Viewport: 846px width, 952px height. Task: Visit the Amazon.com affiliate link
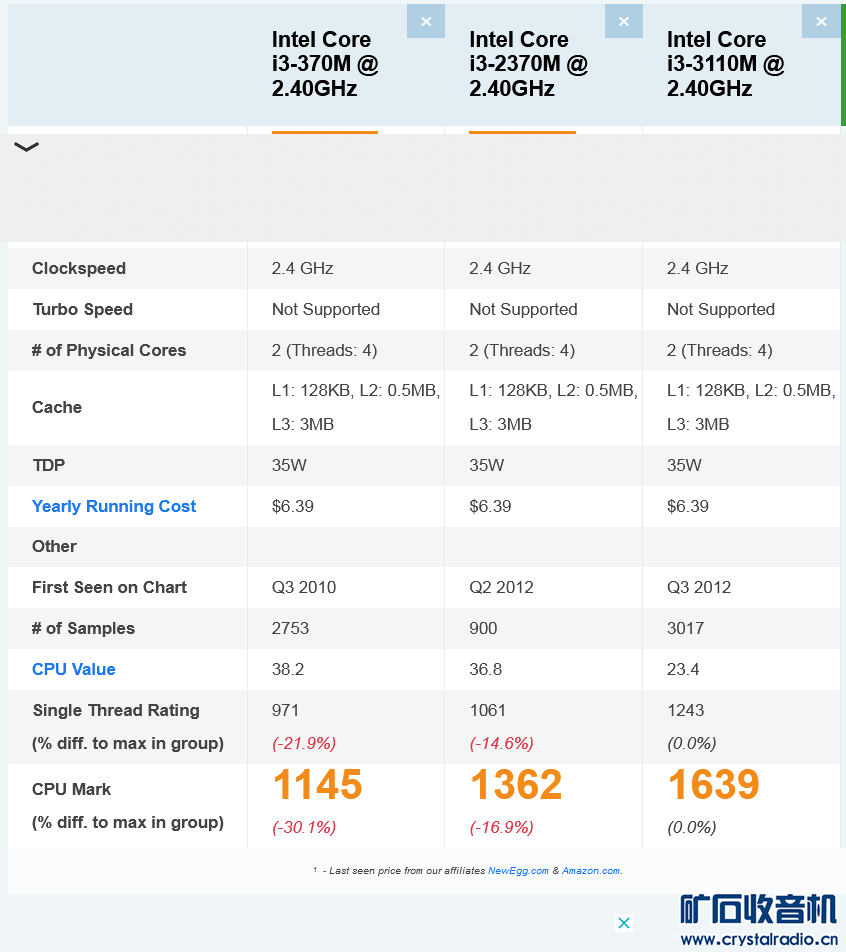click(591, 871)
